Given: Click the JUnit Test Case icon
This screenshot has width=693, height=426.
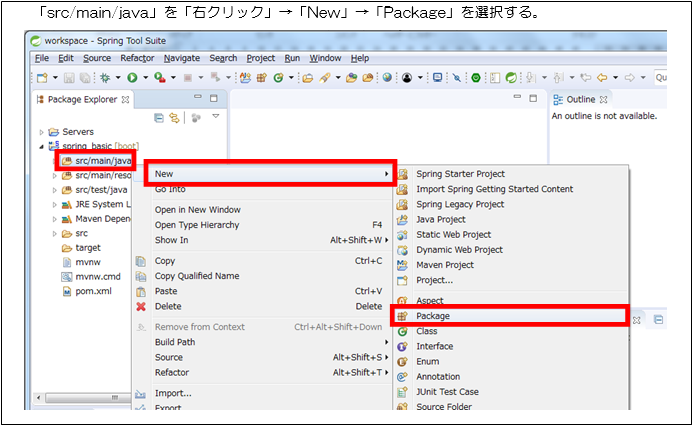Looking at the screenshot, I should click(403, 392).
